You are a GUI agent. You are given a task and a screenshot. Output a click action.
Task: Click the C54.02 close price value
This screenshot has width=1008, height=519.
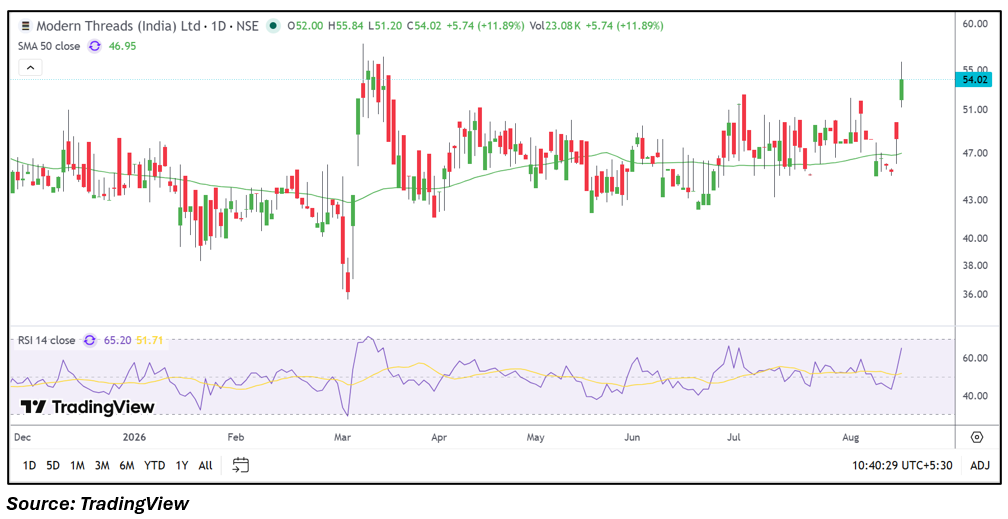(422, 26)
